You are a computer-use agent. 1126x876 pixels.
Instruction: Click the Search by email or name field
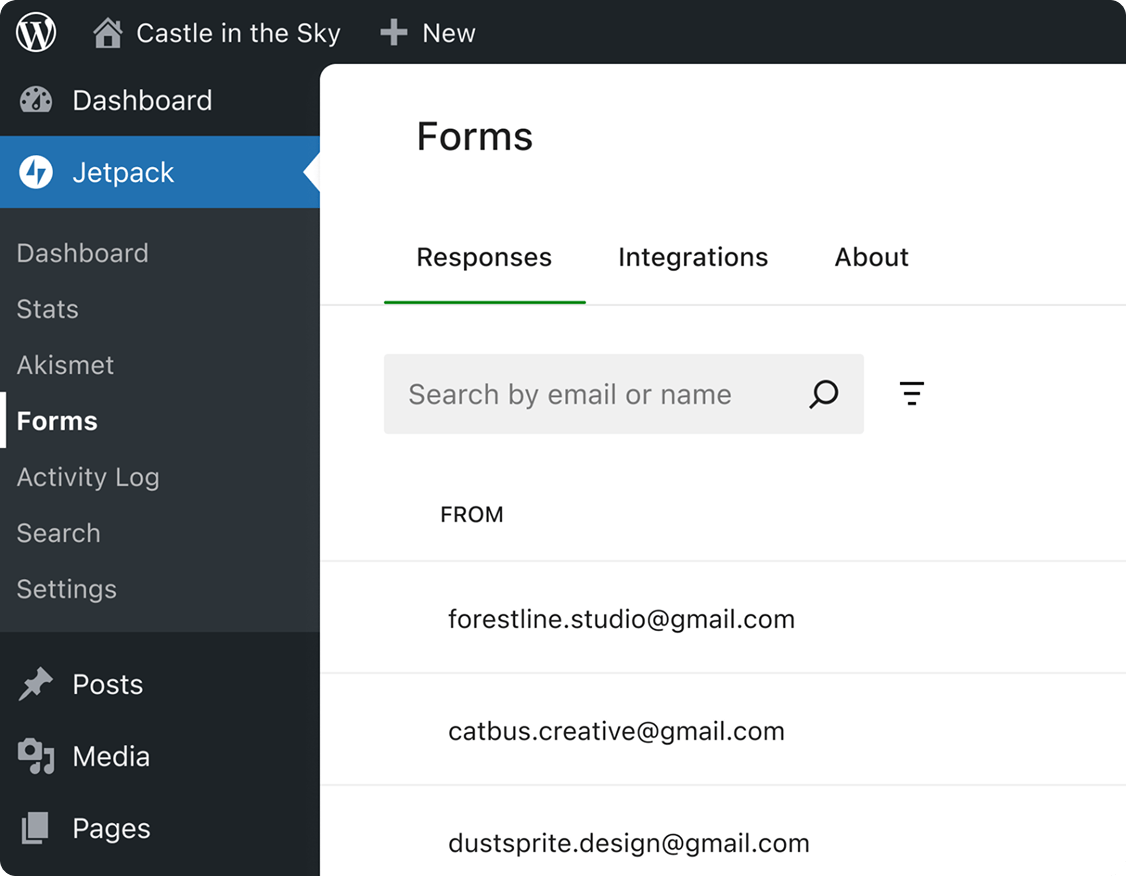590,394
